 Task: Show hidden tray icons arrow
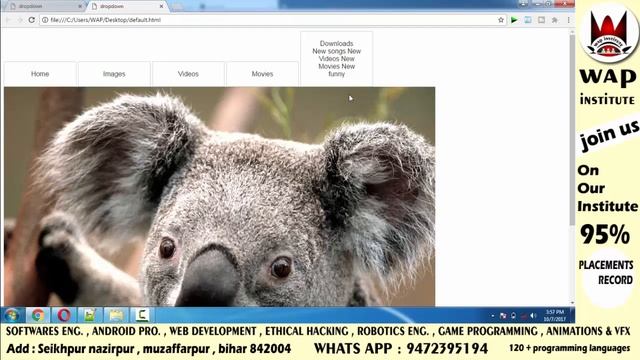pos(493,316)
